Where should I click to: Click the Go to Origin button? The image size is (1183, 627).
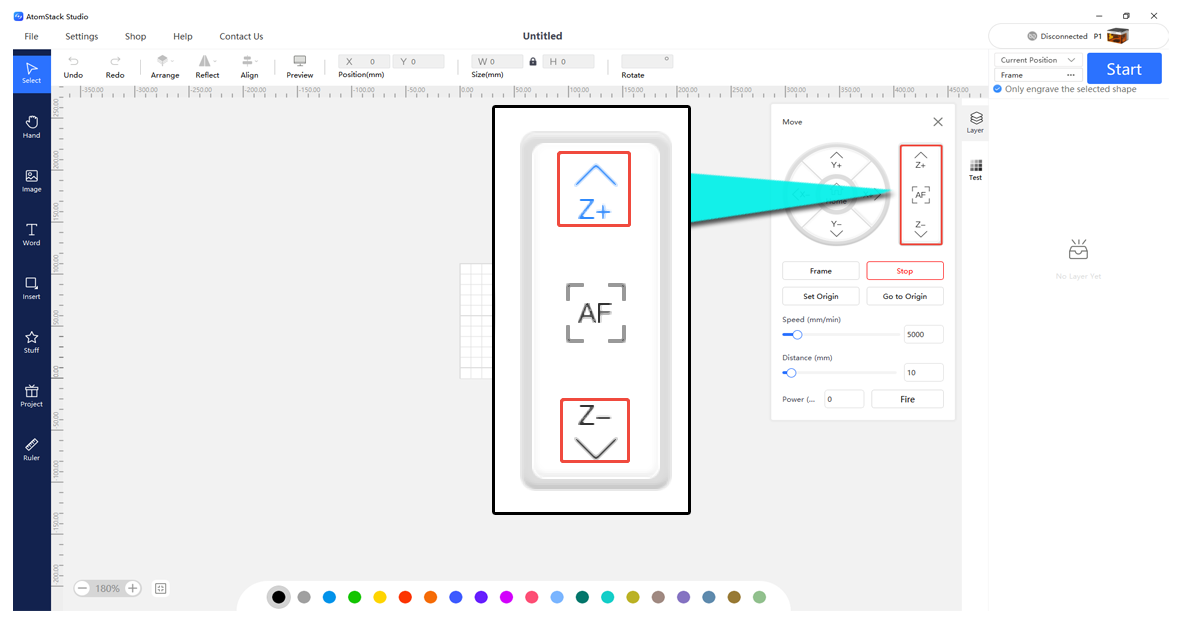point(905,297)
